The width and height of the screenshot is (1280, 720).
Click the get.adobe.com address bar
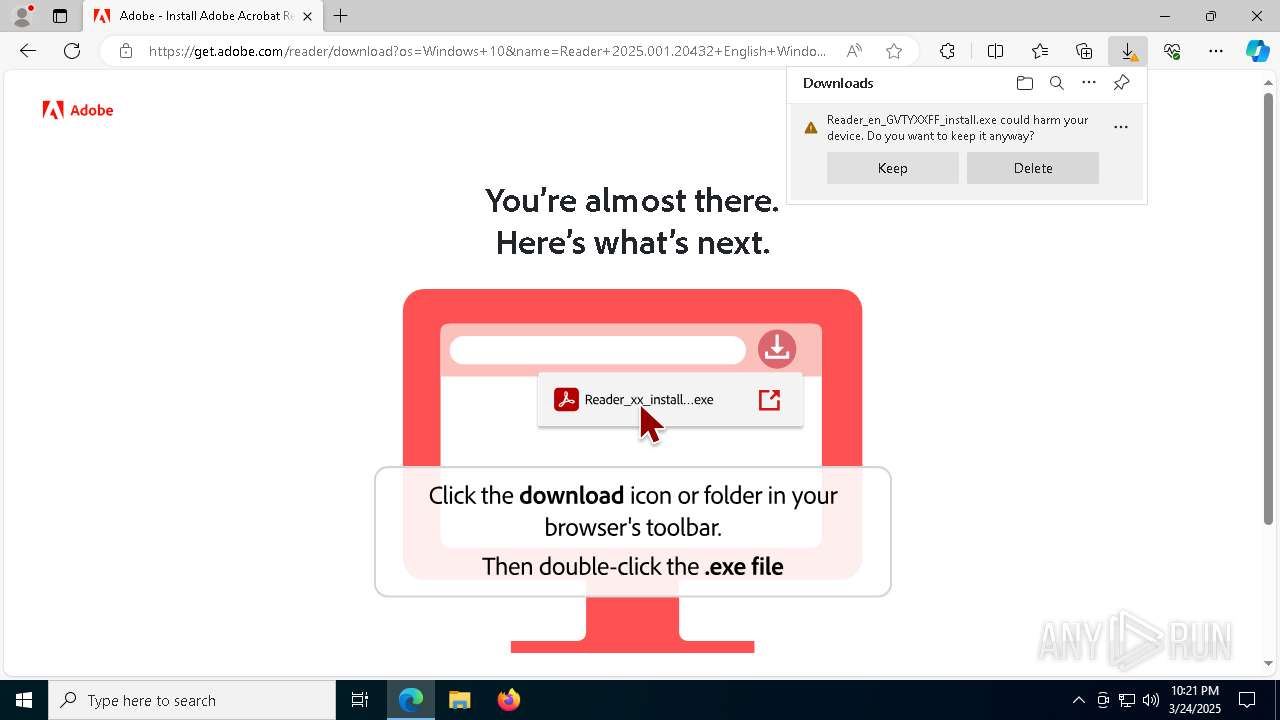tap(487, 51)
